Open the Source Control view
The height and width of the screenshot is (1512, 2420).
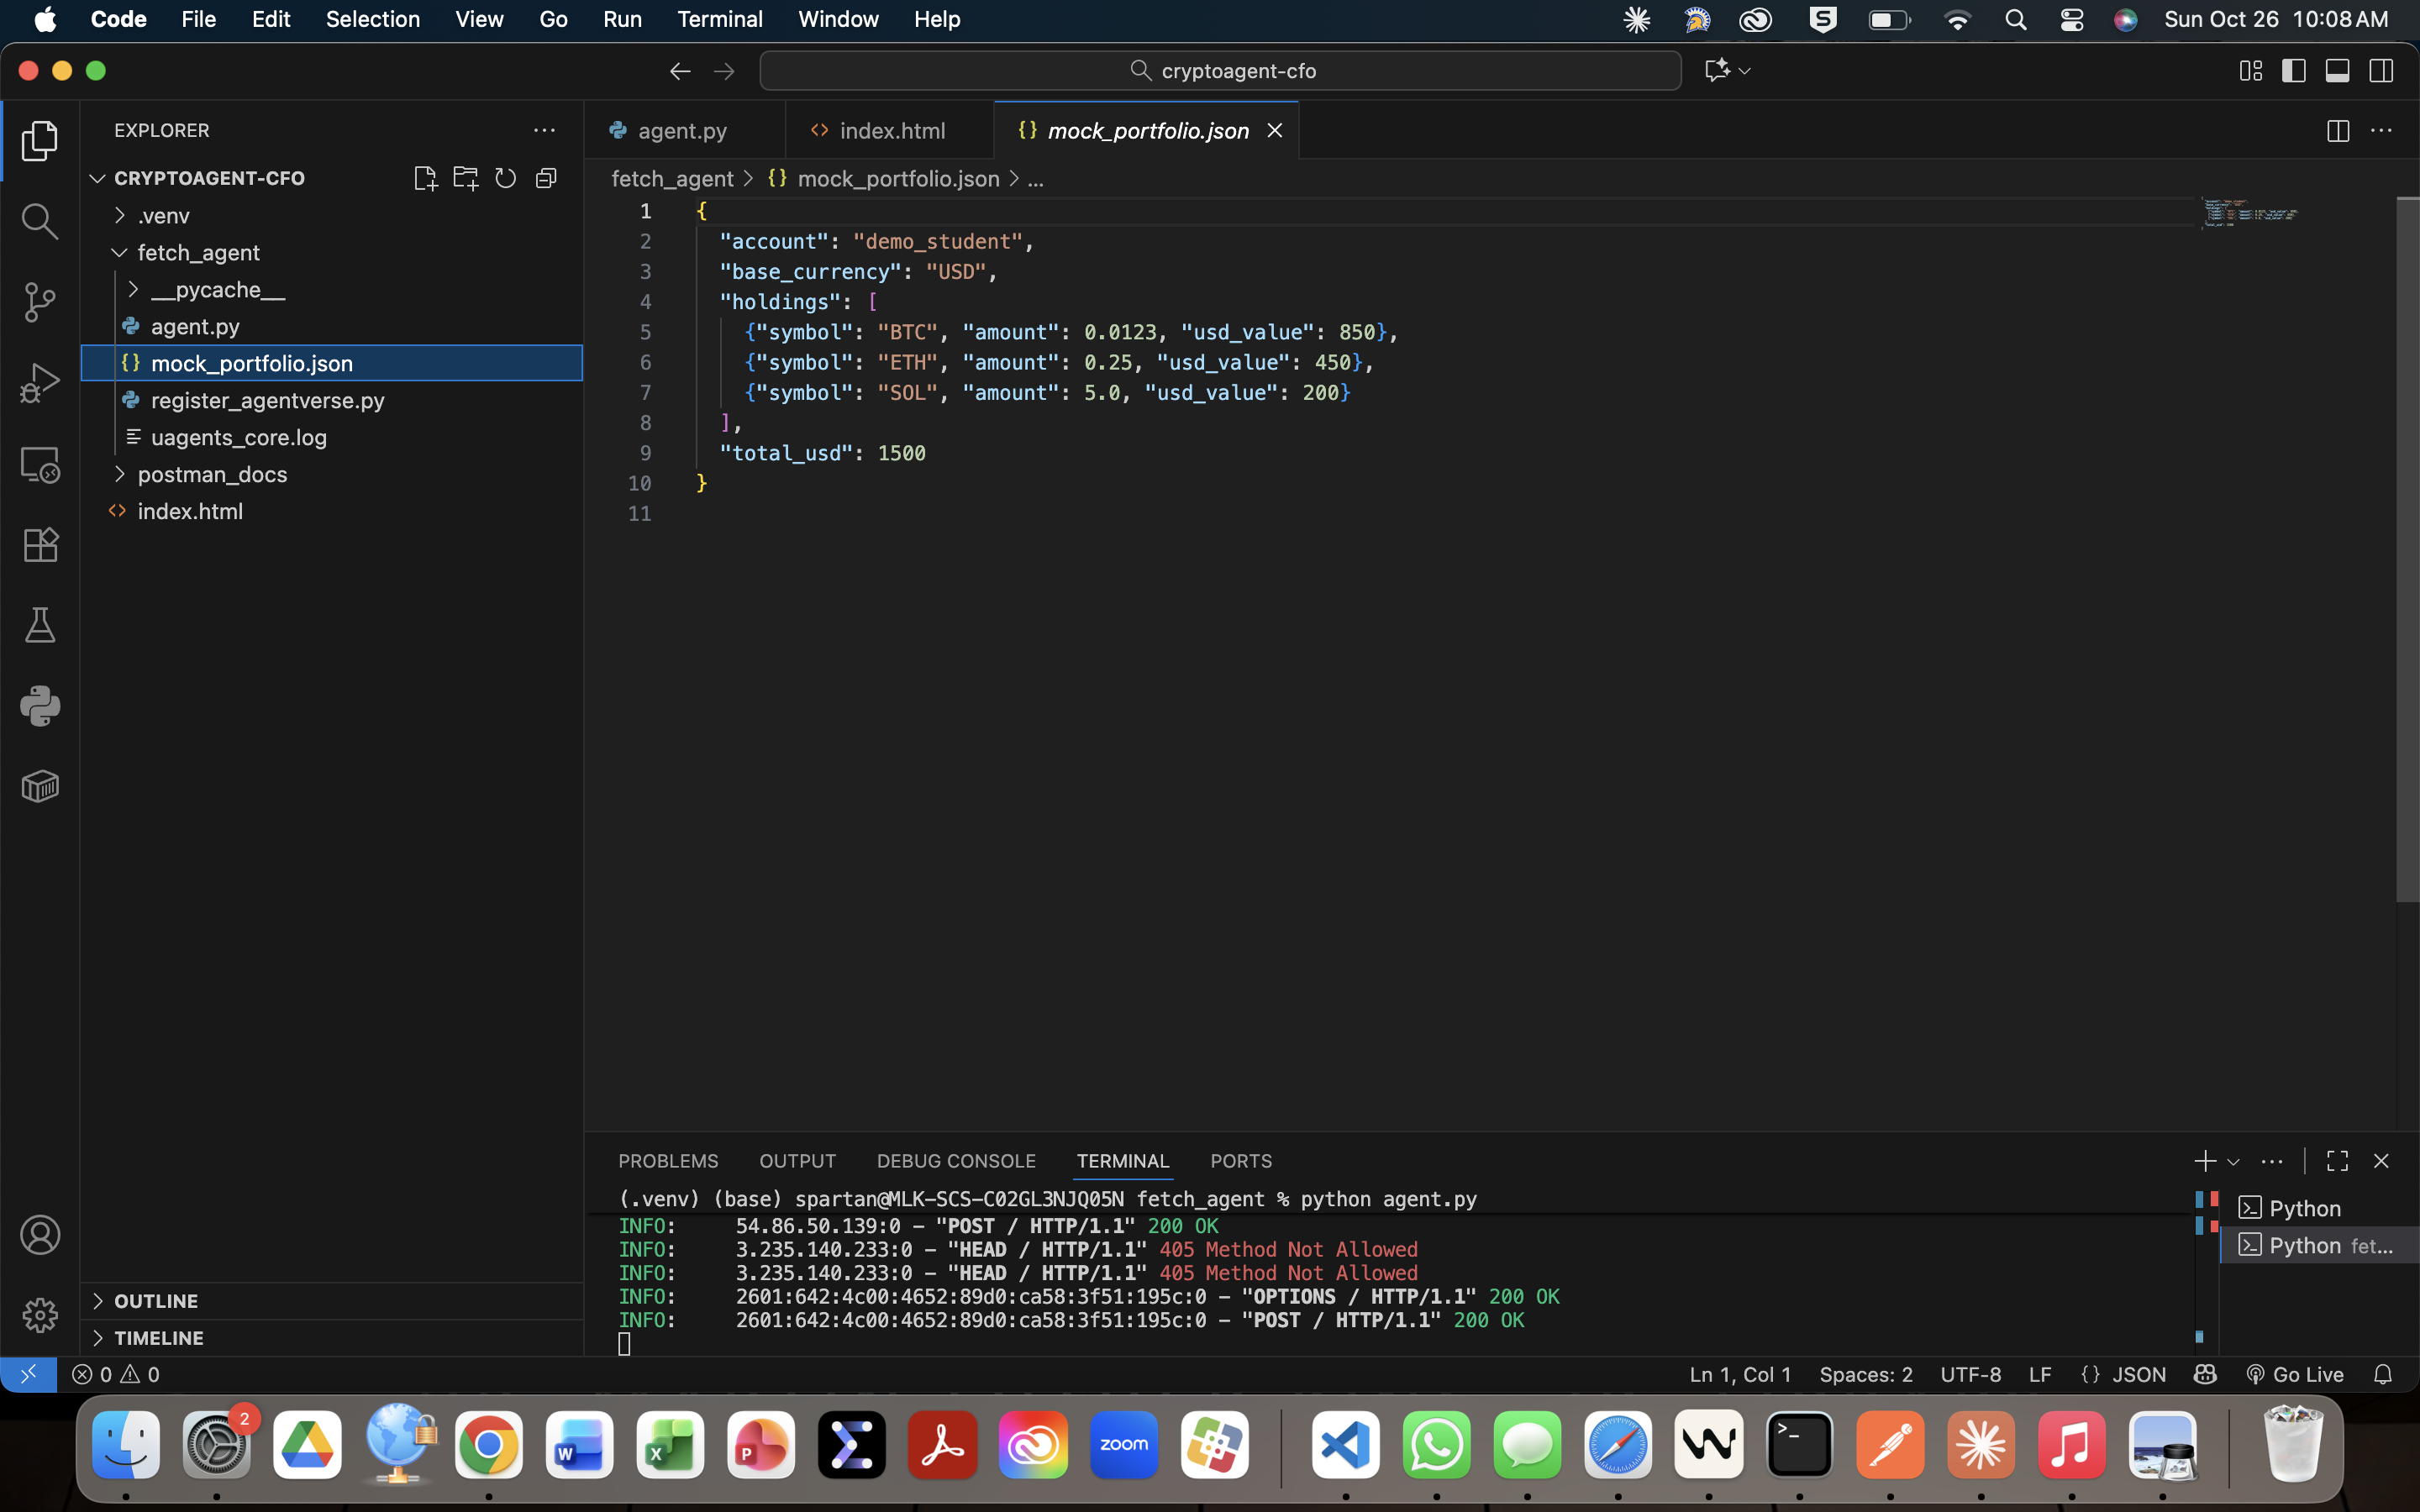[39, 302]
